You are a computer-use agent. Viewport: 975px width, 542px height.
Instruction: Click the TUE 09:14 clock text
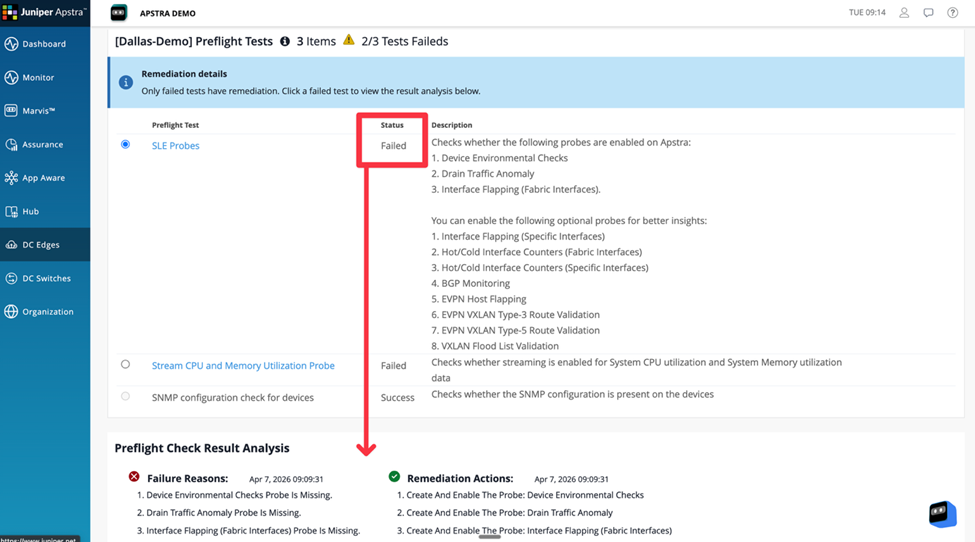867,12
